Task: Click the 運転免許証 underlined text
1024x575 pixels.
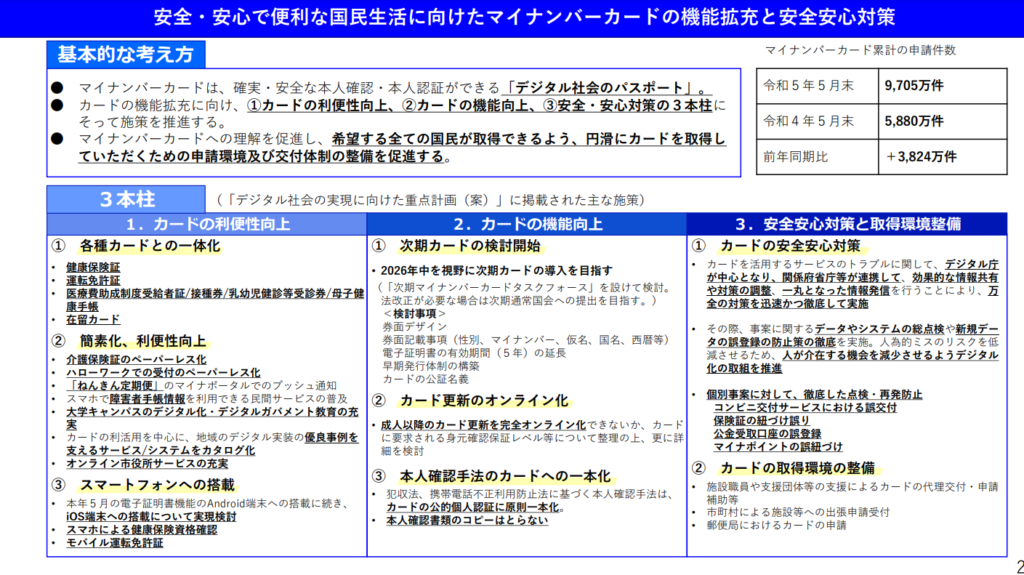Action: [x=93, y=280]
